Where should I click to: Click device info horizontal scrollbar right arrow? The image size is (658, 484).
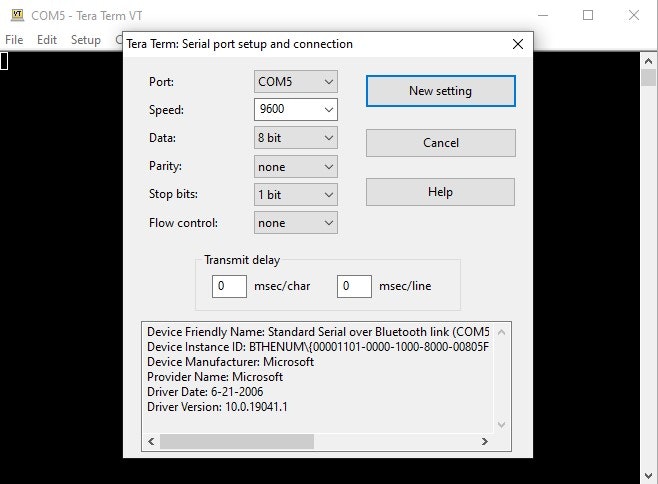tap(485, 442)
